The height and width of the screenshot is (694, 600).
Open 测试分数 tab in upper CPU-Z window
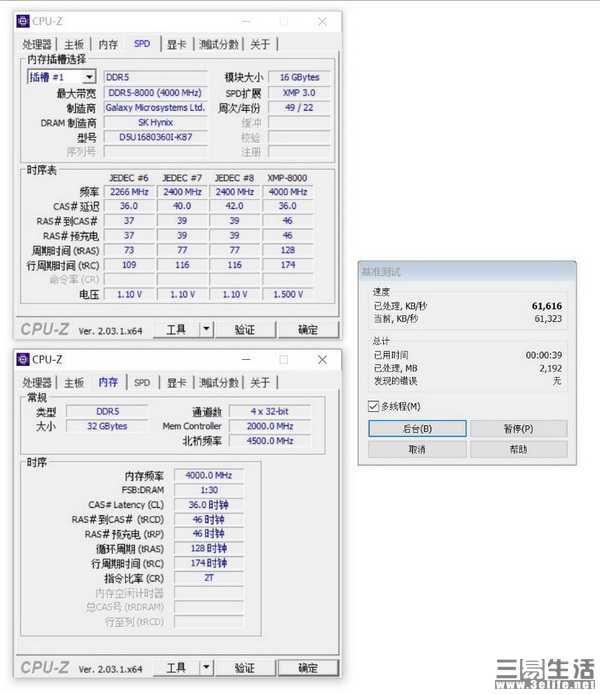coord(218,44)
